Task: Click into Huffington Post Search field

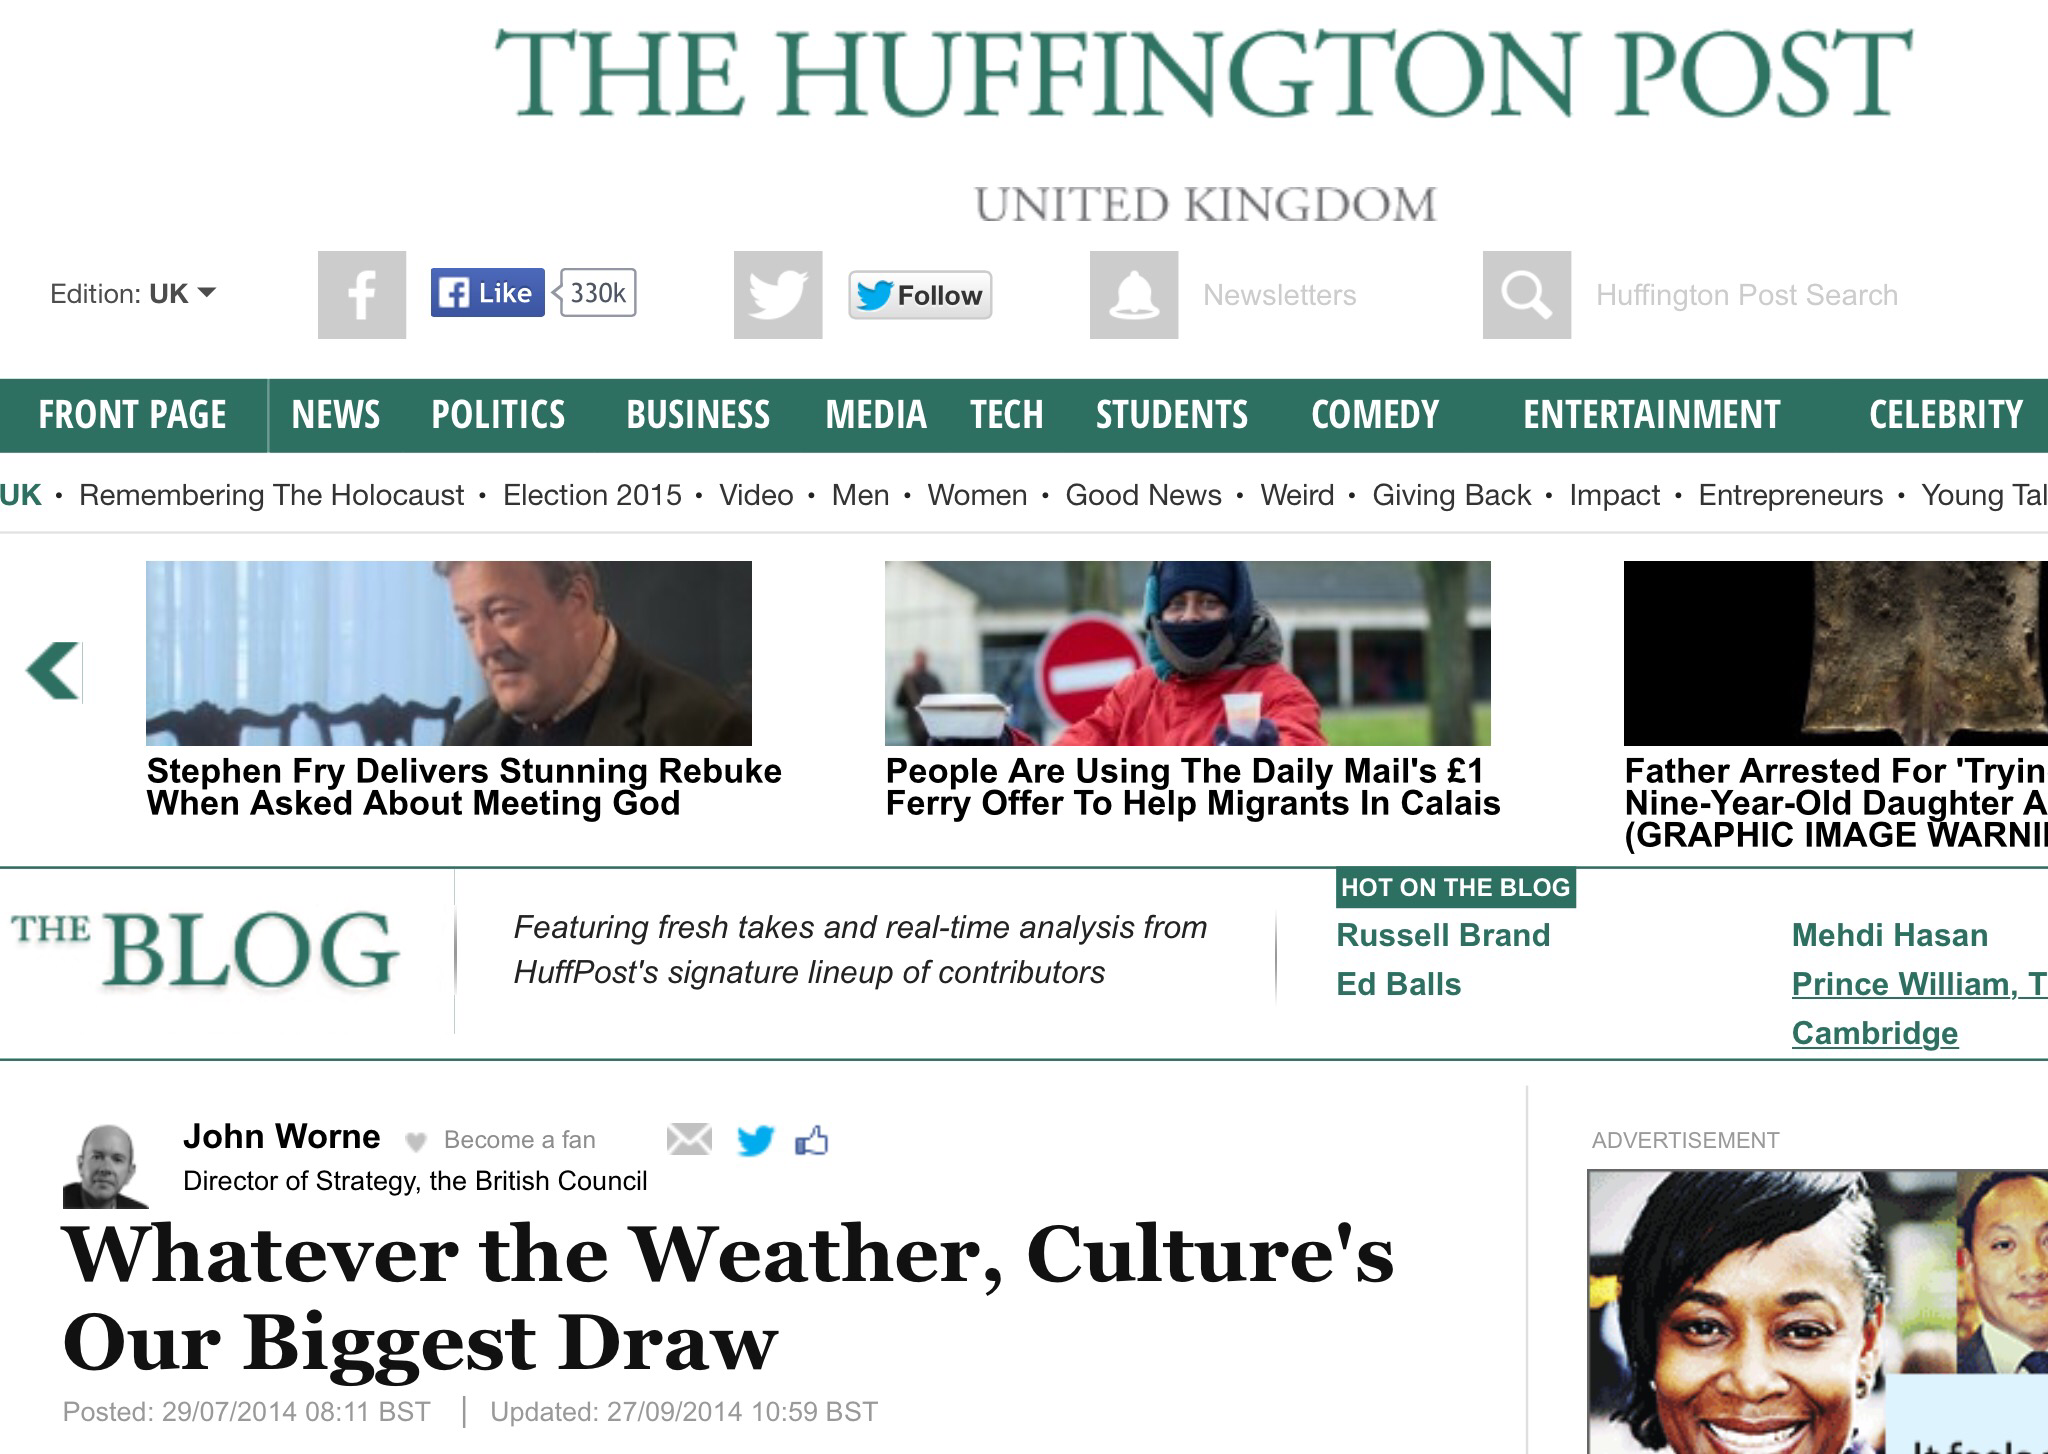Action: click(1746, 295)
